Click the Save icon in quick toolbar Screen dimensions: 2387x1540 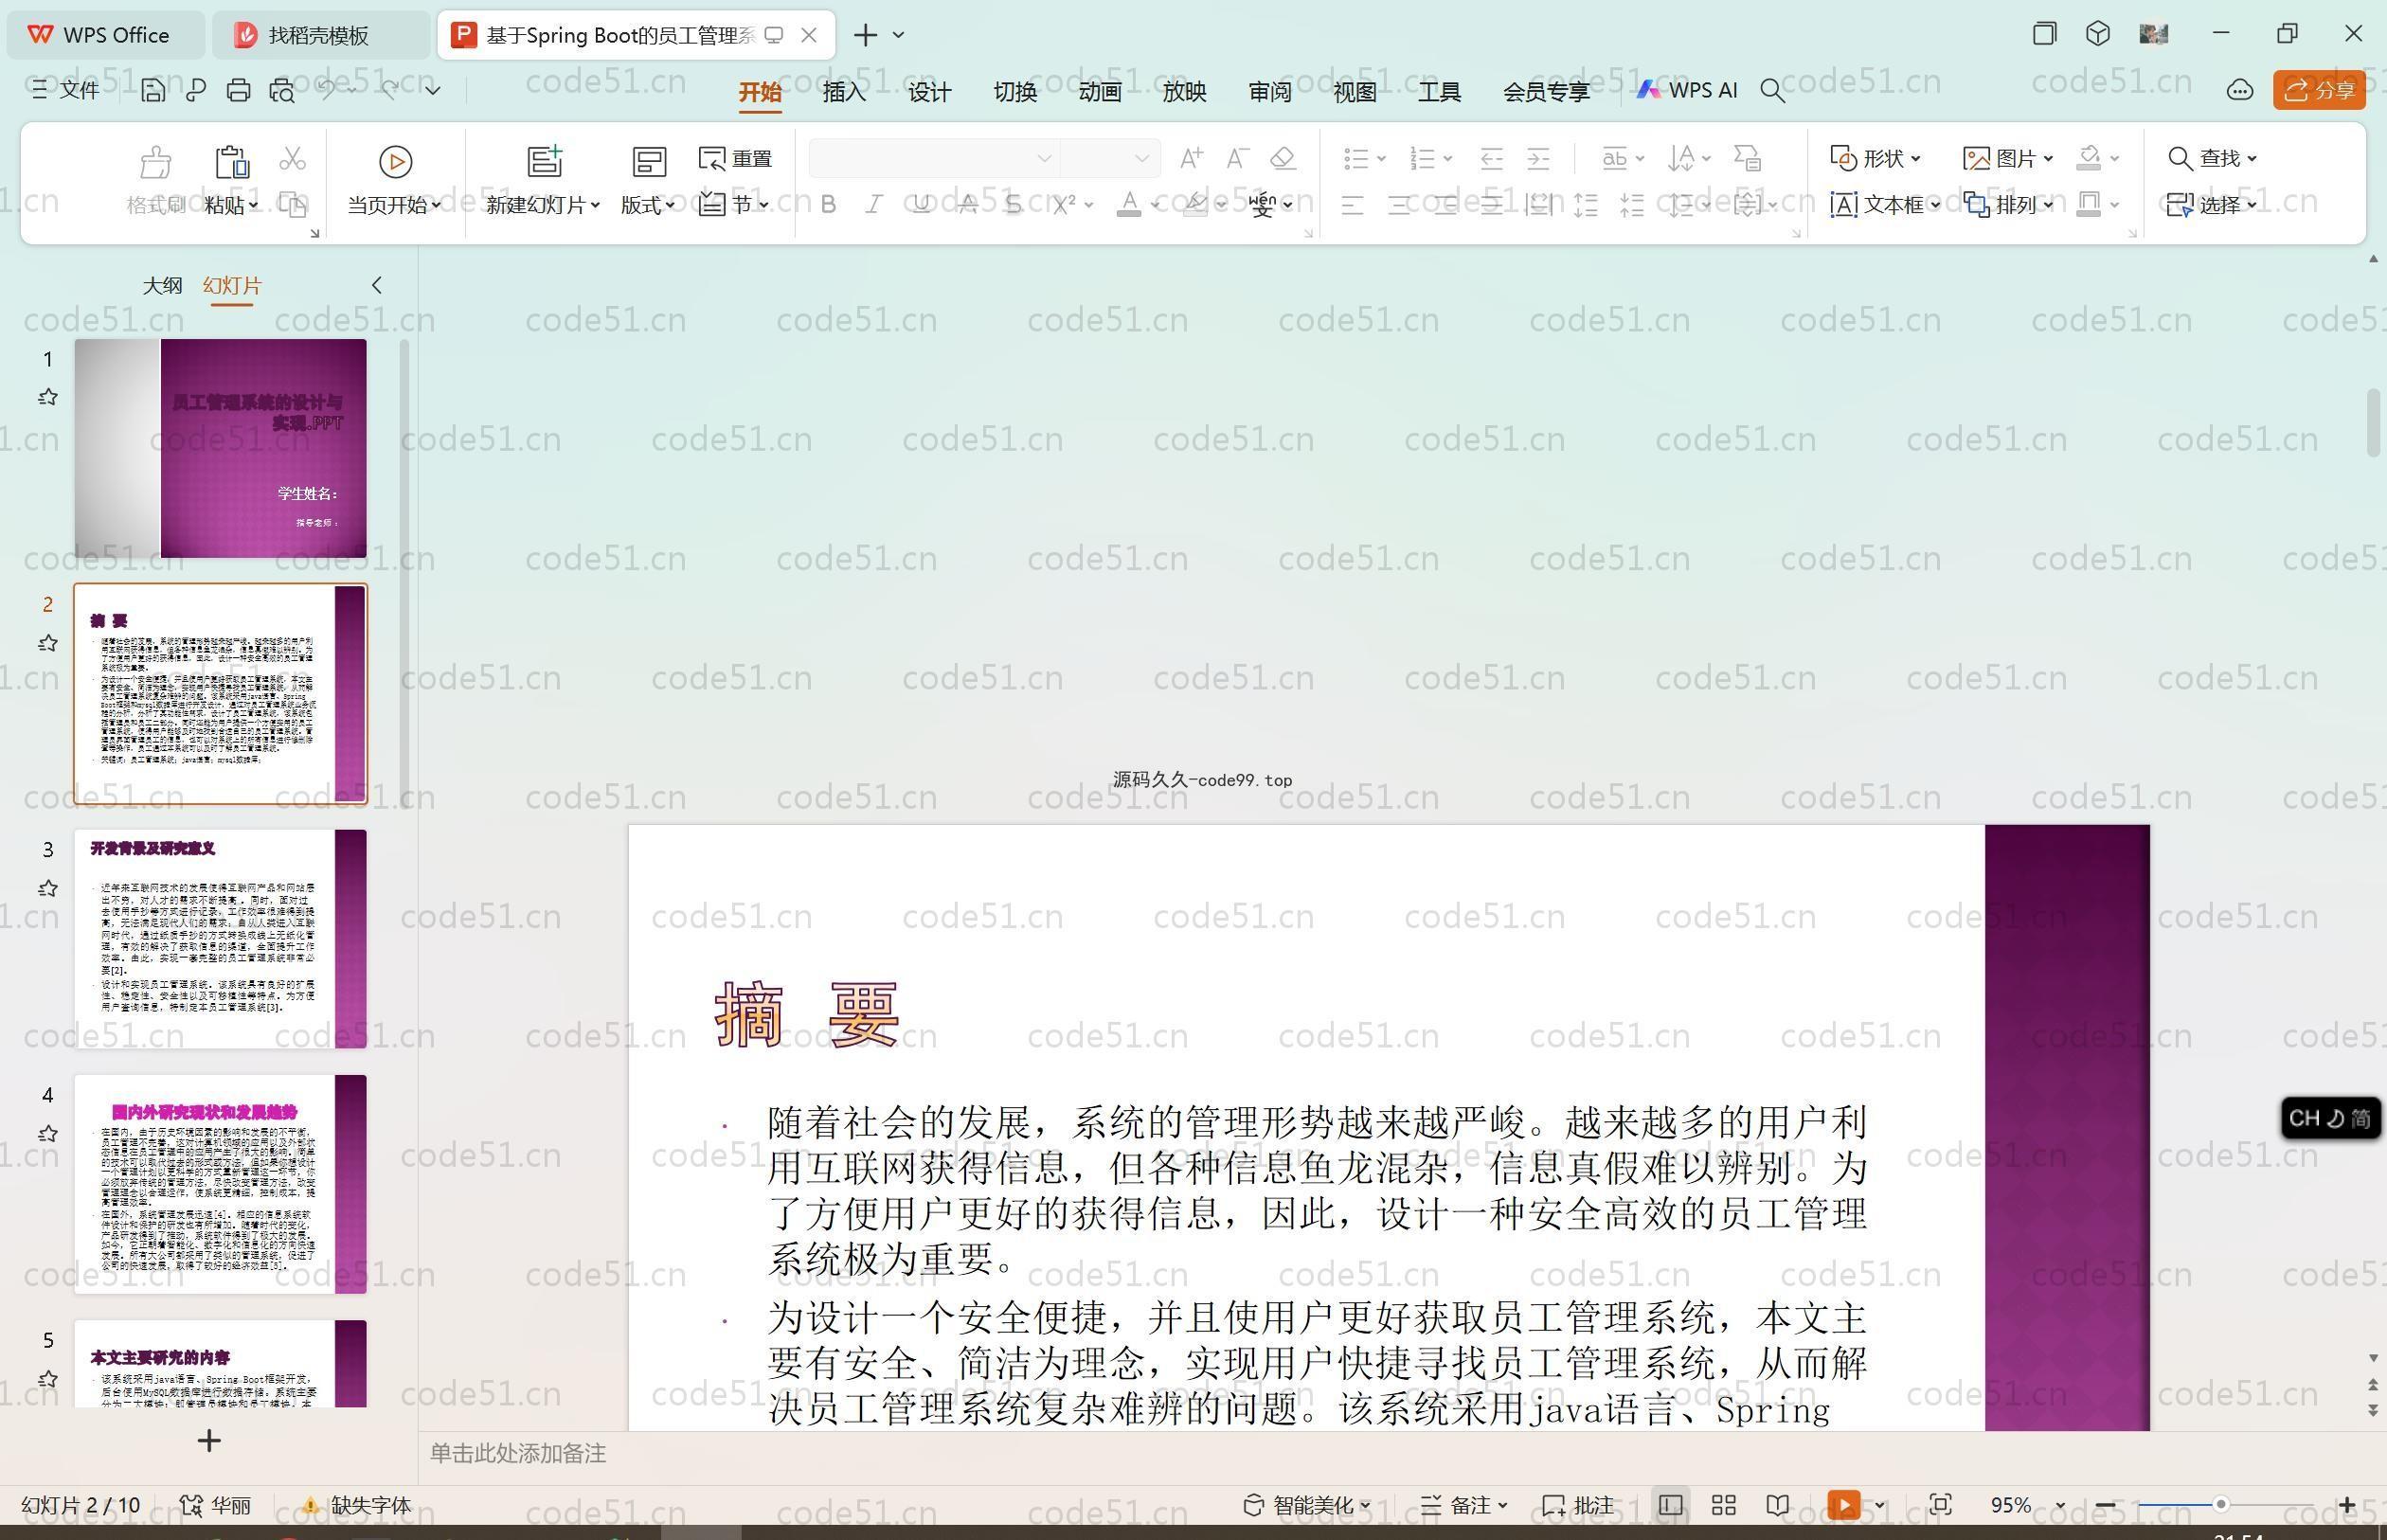coord(153,90)
